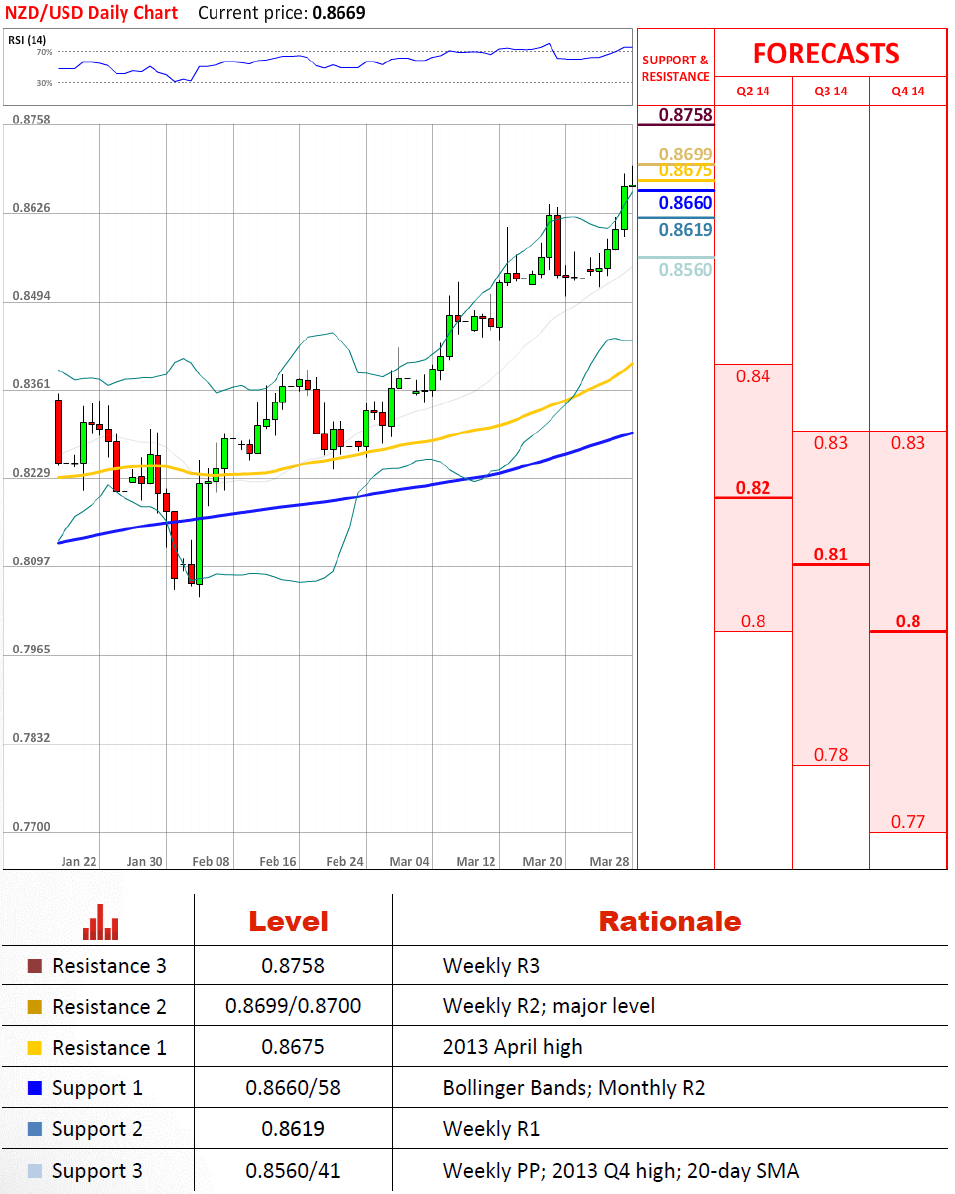Click the level cell 0.8660/58
Screen dimensions: 955x1194
293,1088
